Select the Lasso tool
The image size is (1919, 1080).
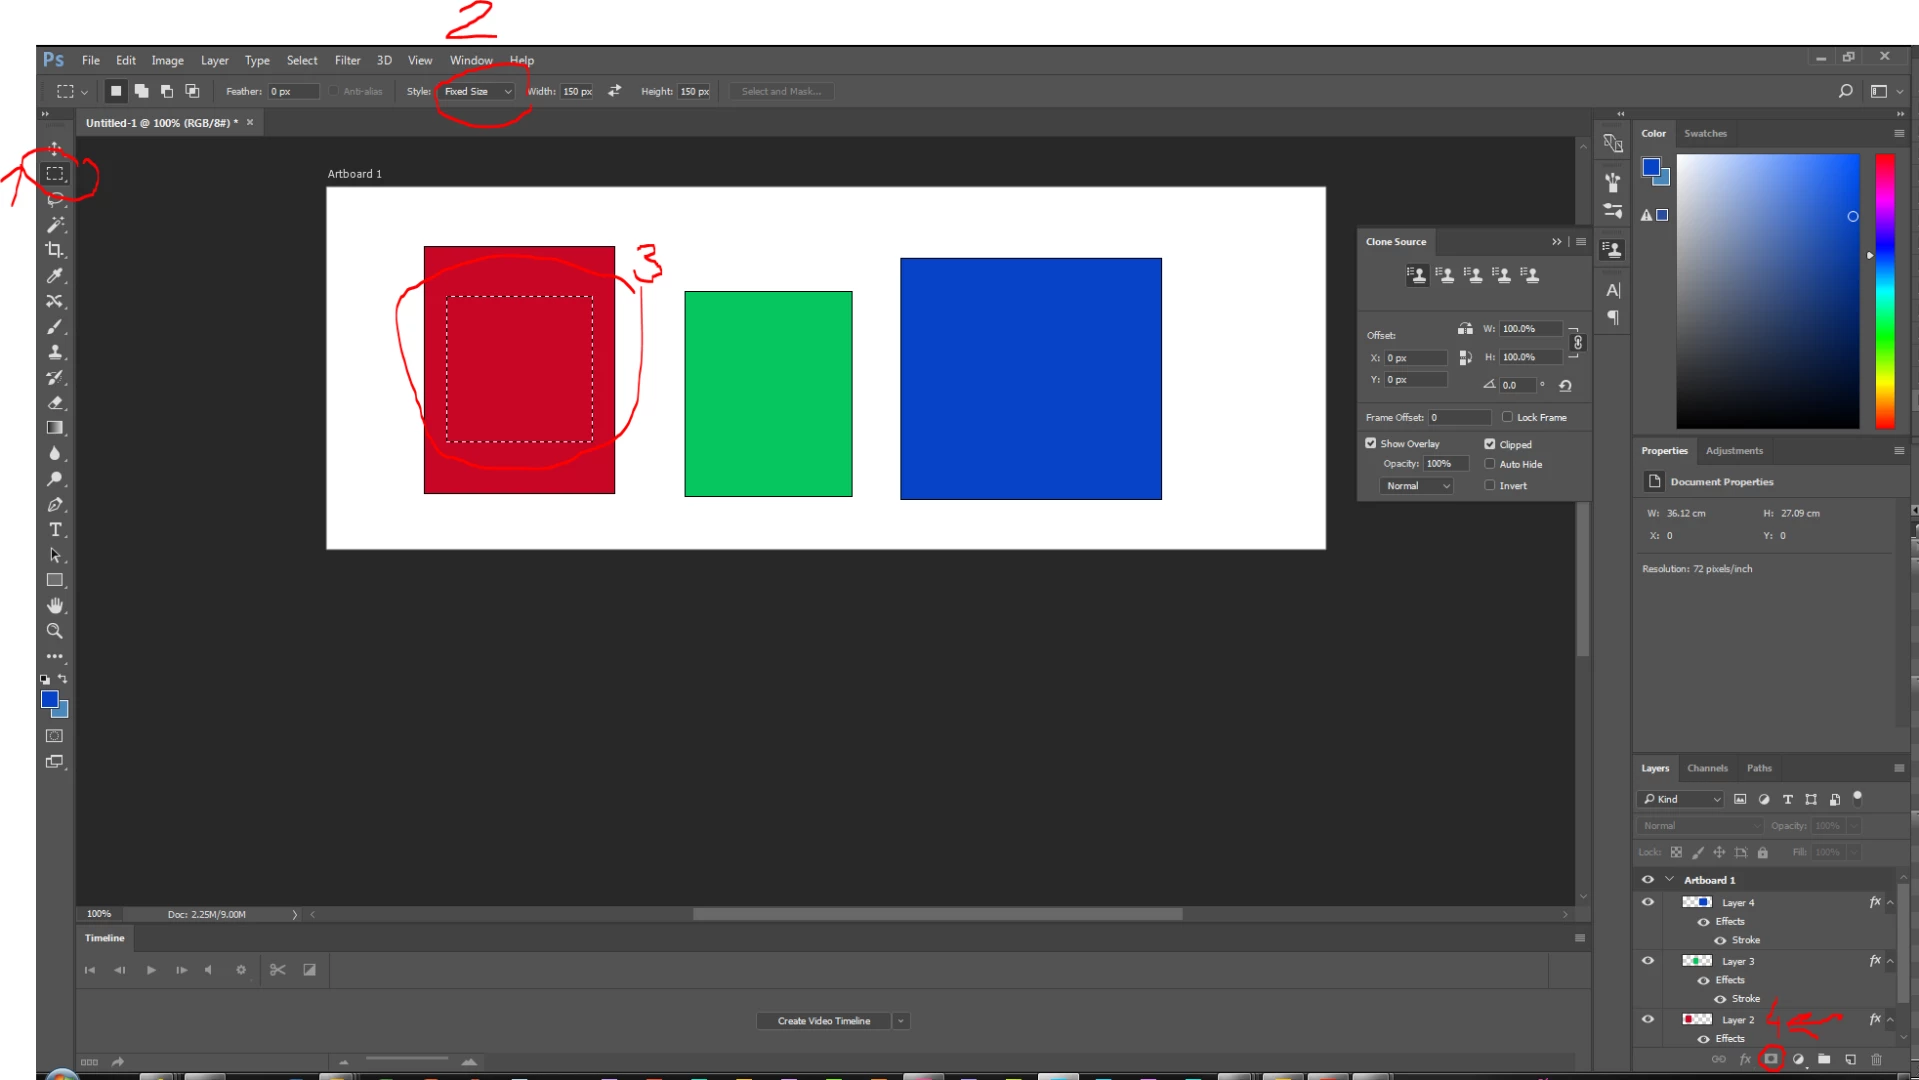coord(55,199)
